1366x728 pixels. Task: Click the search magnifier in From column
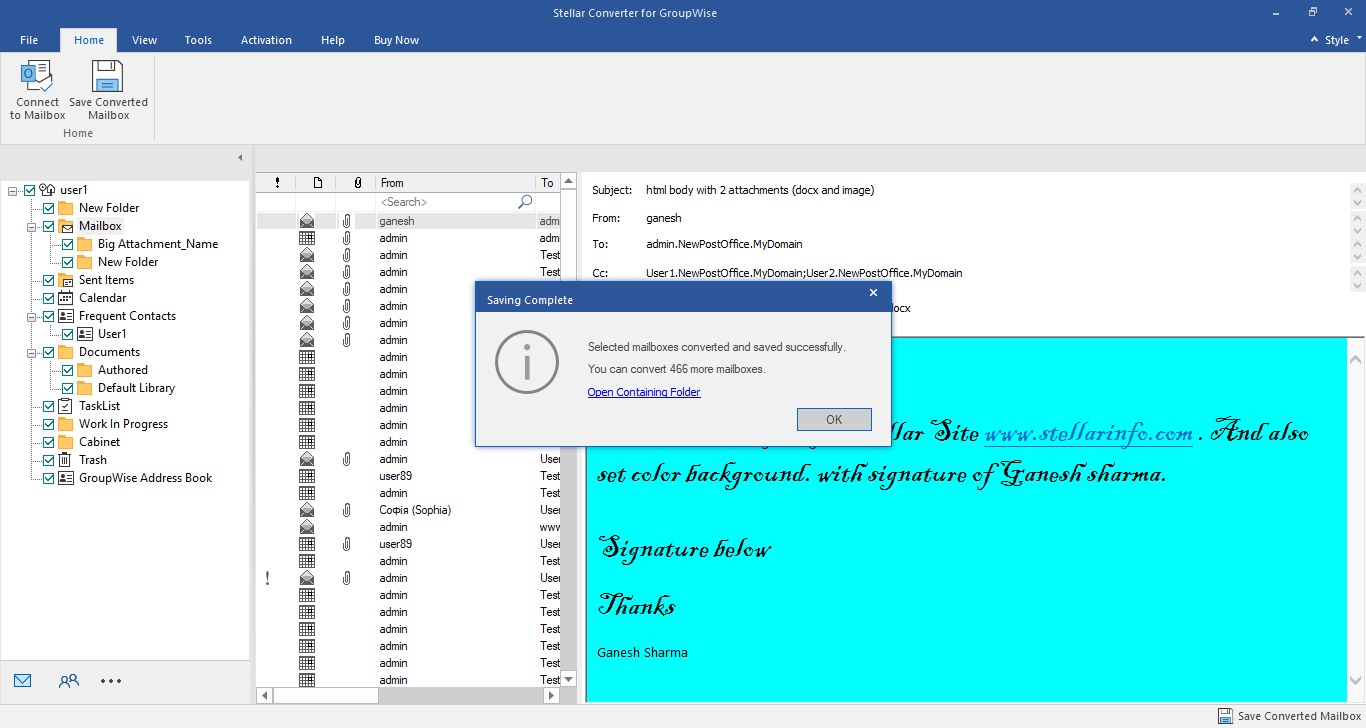click(525, 202)
